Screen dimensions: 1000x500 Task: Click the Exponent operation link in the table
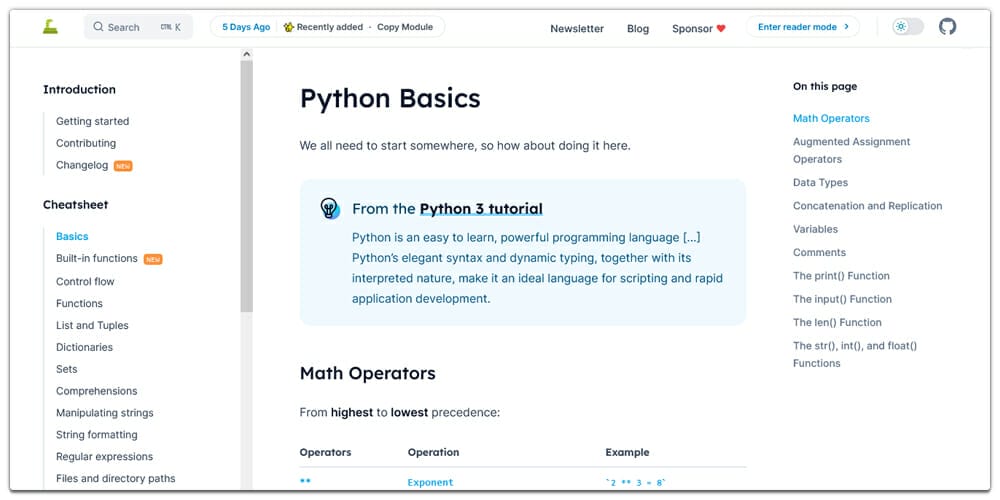430,483
